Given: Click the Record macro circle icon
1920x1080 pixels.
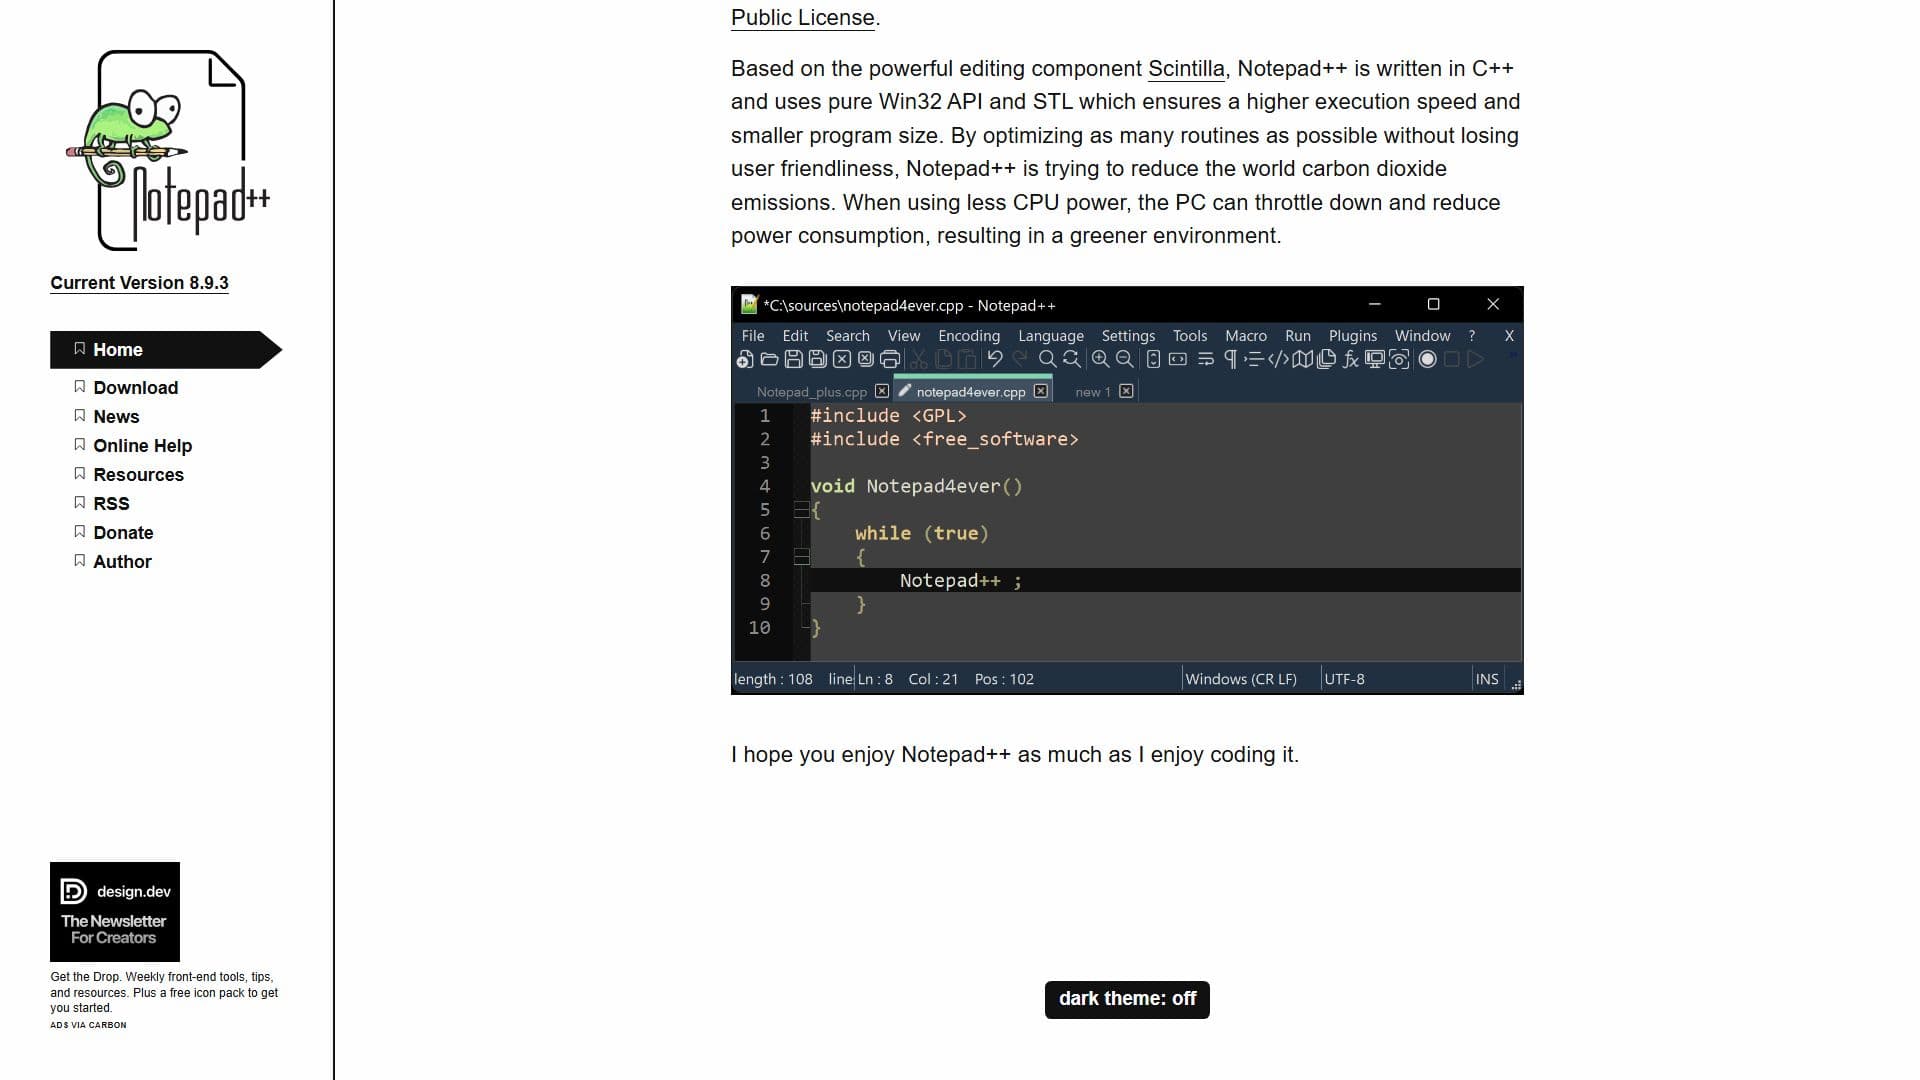Looking at the screenshot, I should [x=1427, y=359].
